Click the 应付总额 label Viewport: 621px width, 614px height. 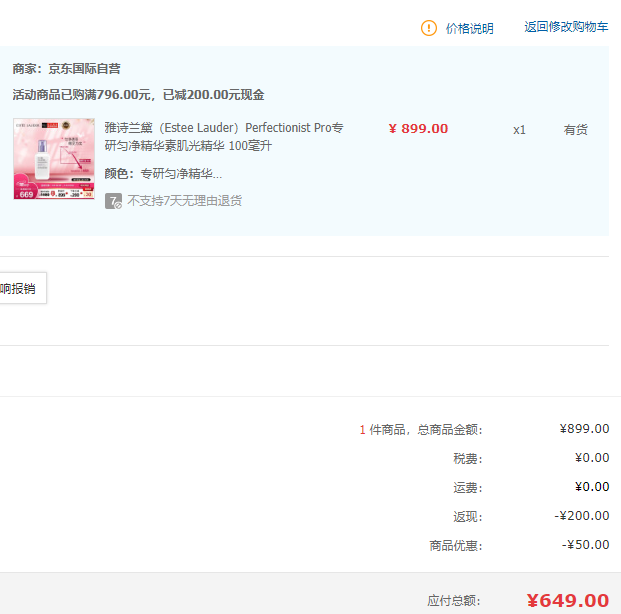pyautogui.click(x=454, y=601)
